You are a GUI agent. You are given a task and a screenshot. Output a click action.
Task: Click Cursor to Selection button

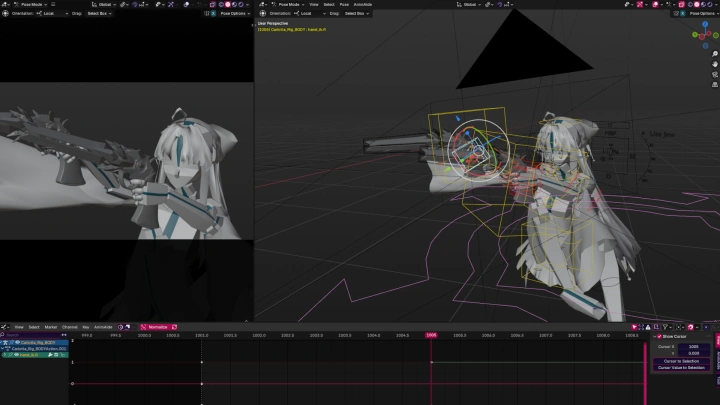click(681, 361)
